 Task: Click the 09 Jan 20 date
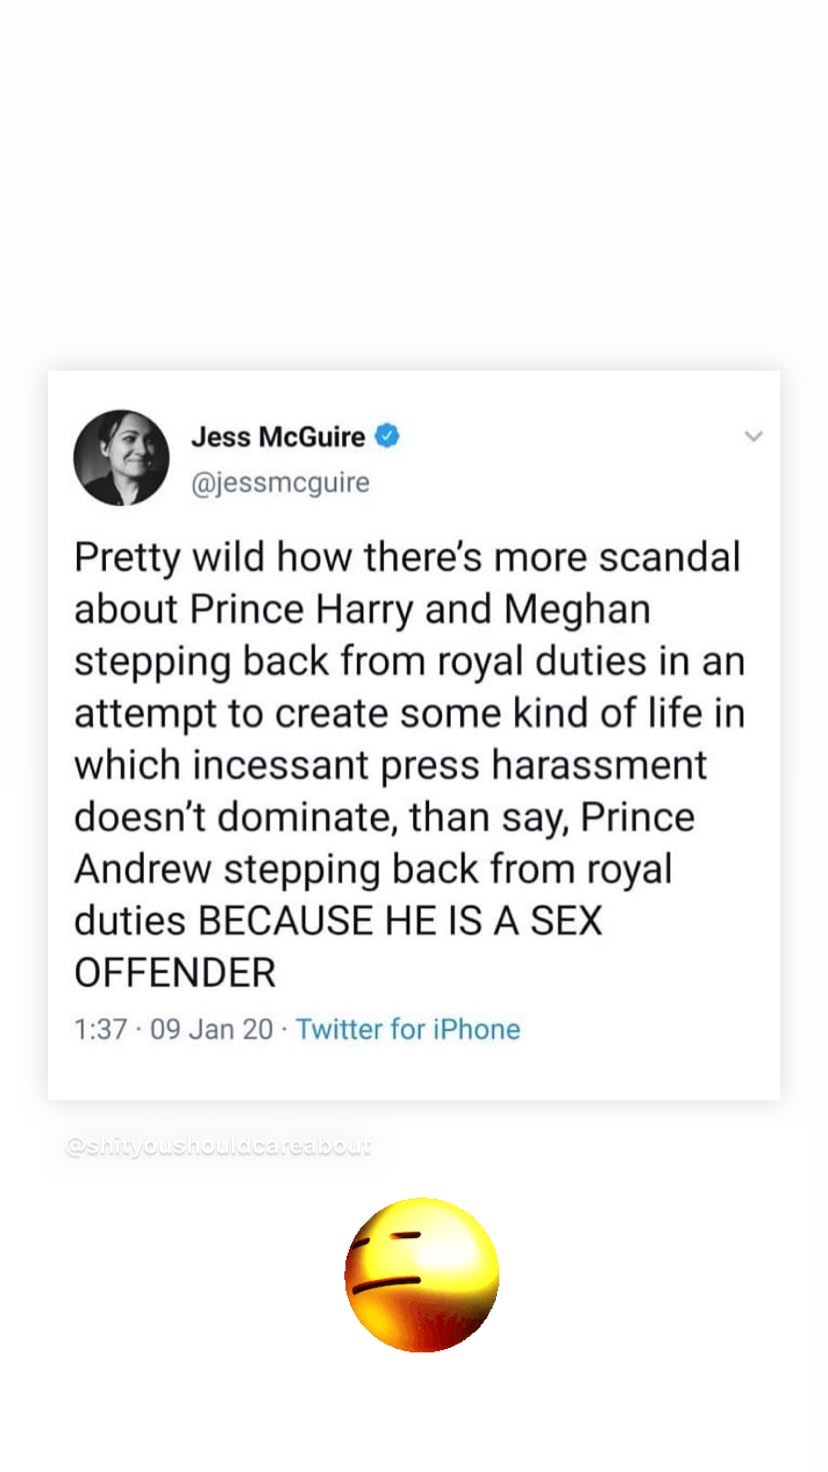211,1029
